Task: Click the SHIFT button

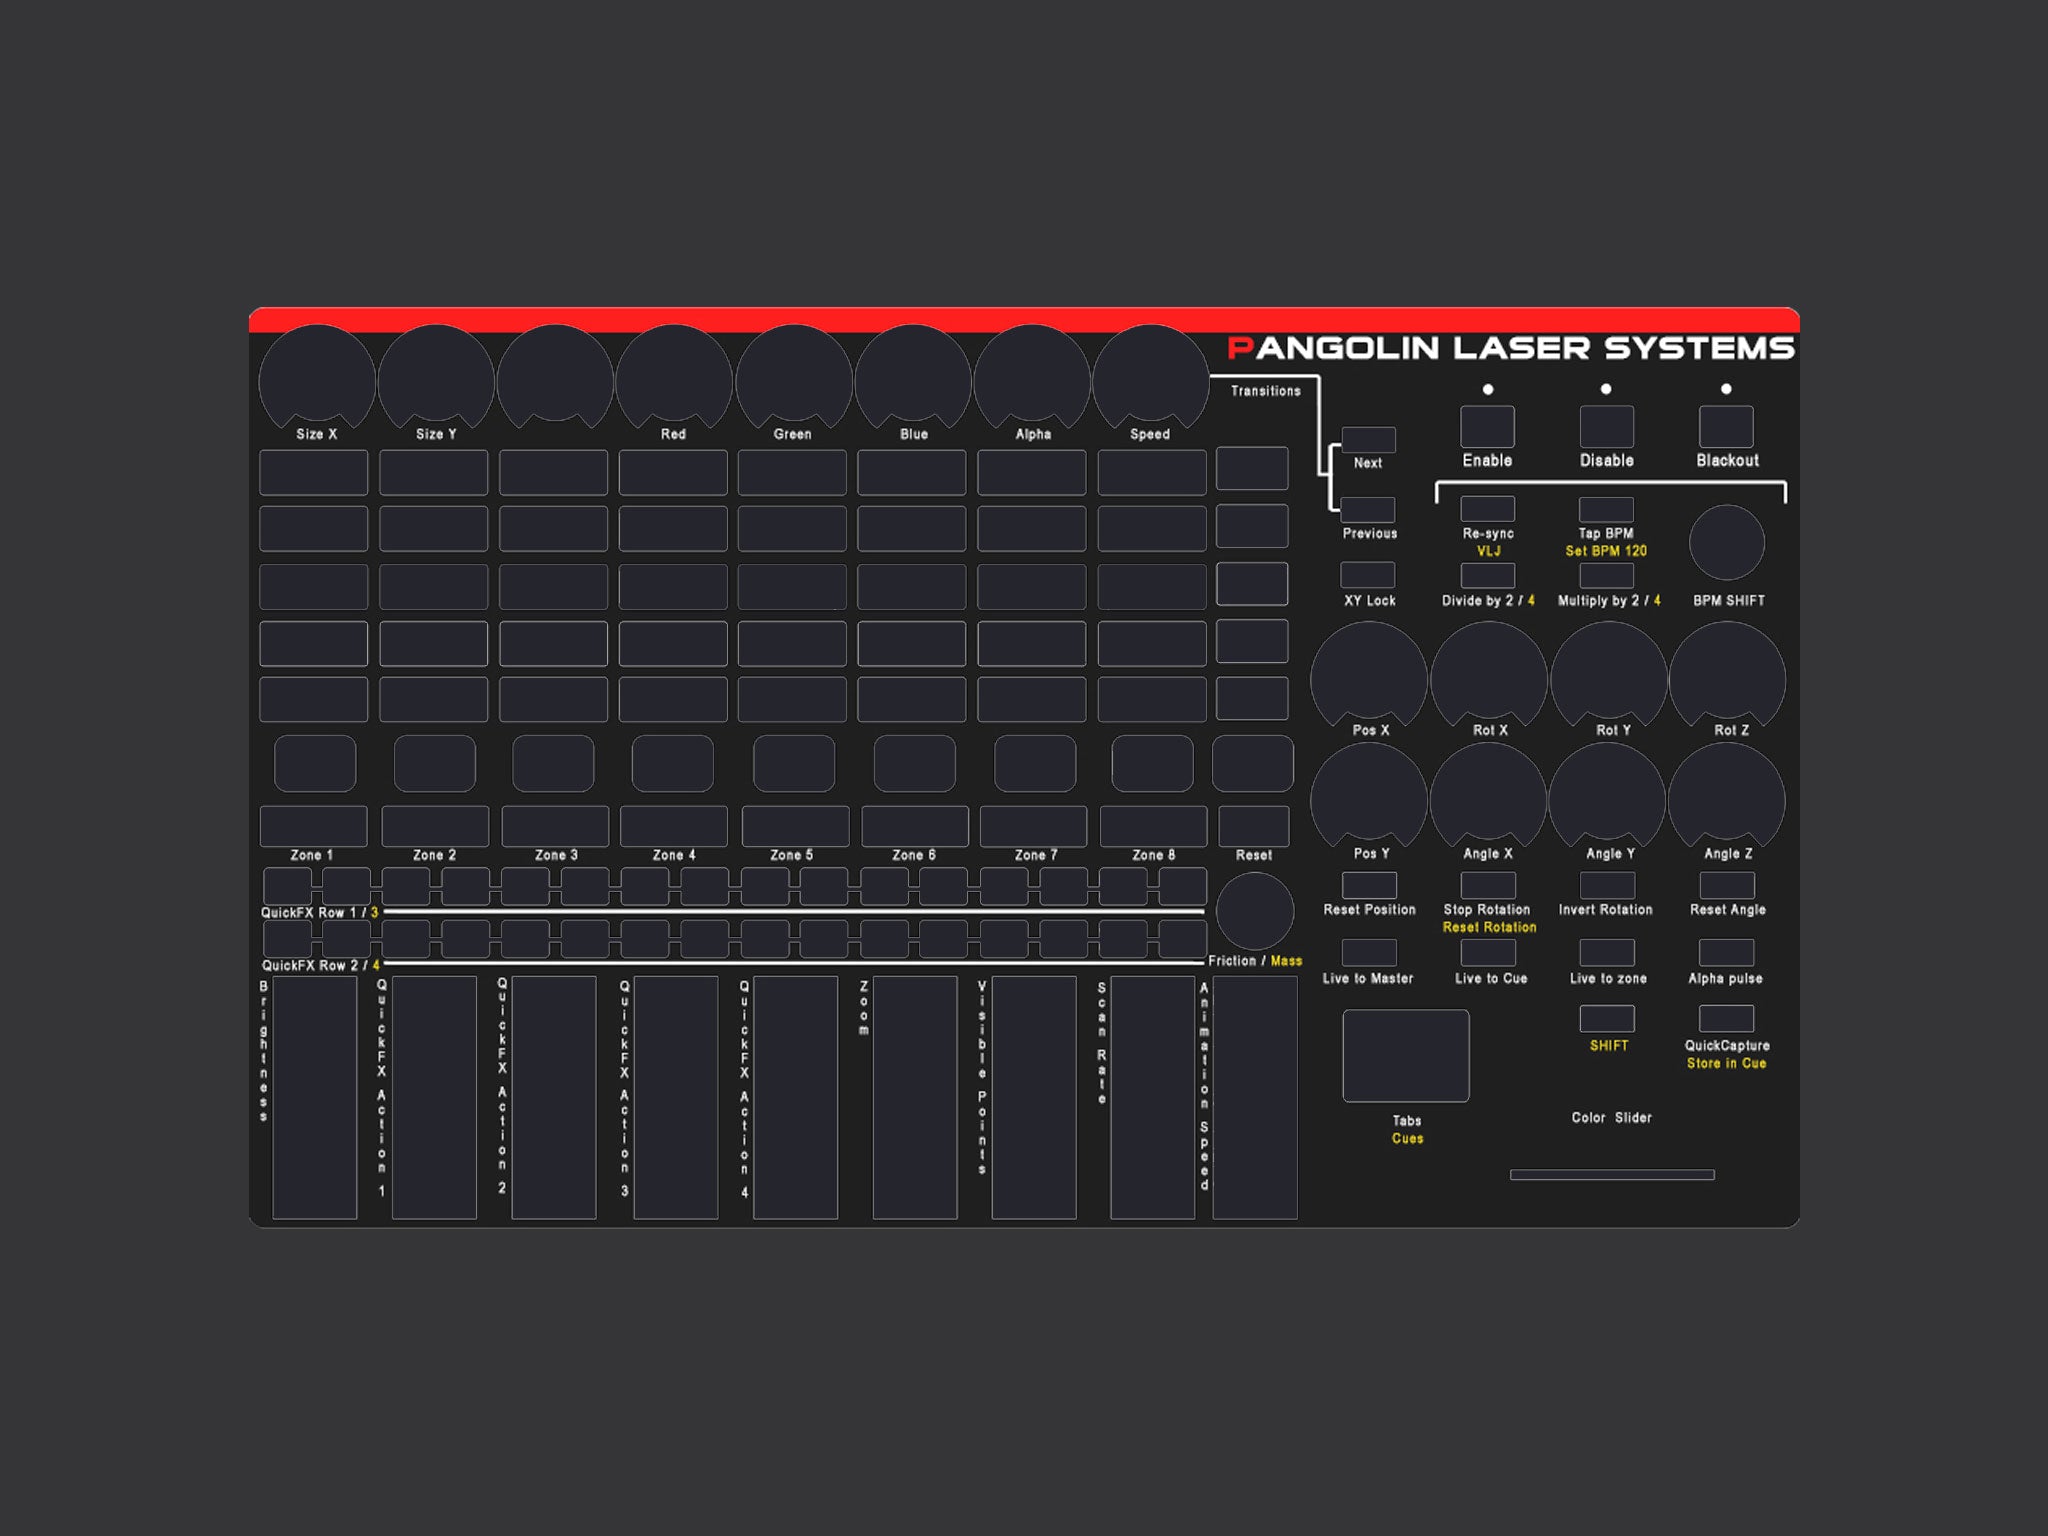Action: (x=1607, y=1018)
